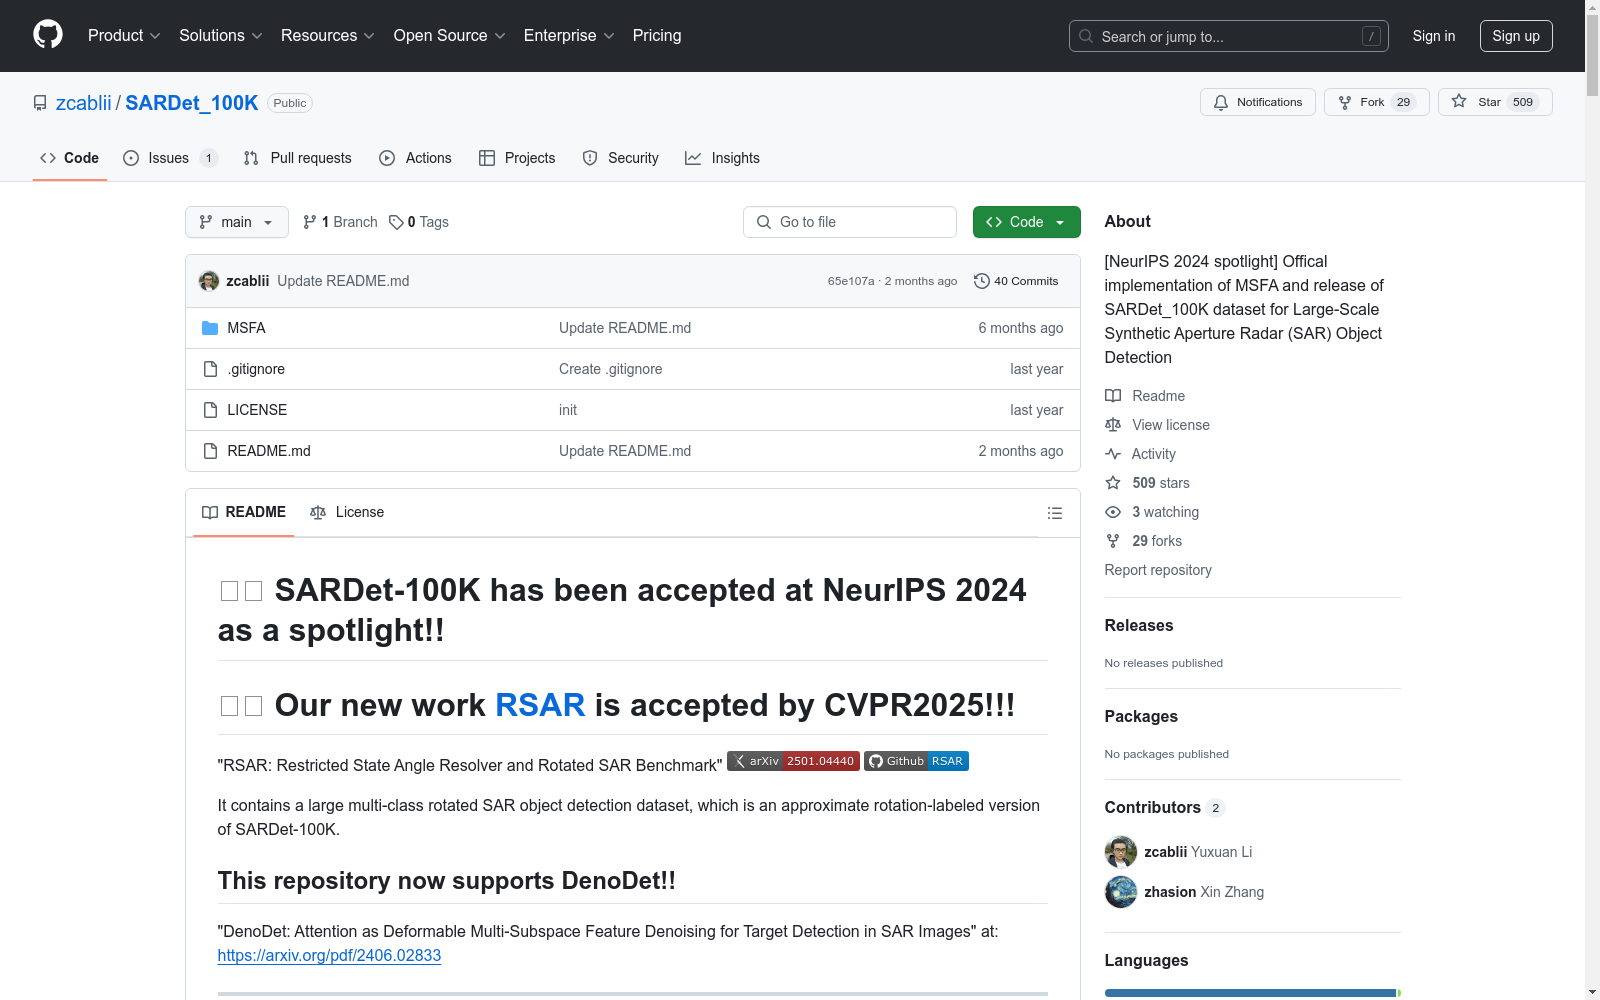Viewport: 1600px width, 1000px height.
Task: Open the SARDet_100K repository name link
Action: 192,103
